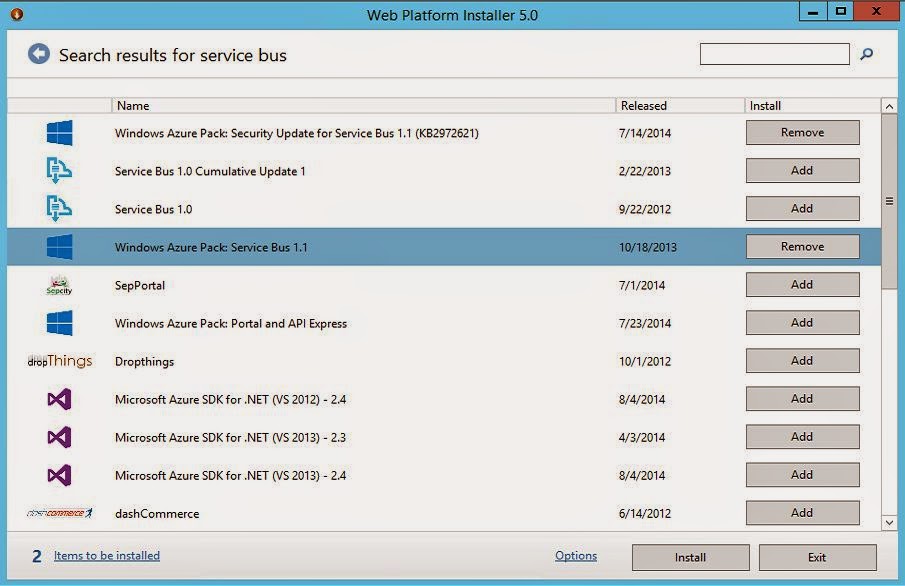This screenshot has width=905, height=586.
Task: Add Microsoft Azure SDK VS 2013 - 2.3
Action: click(x=802, y=437)
